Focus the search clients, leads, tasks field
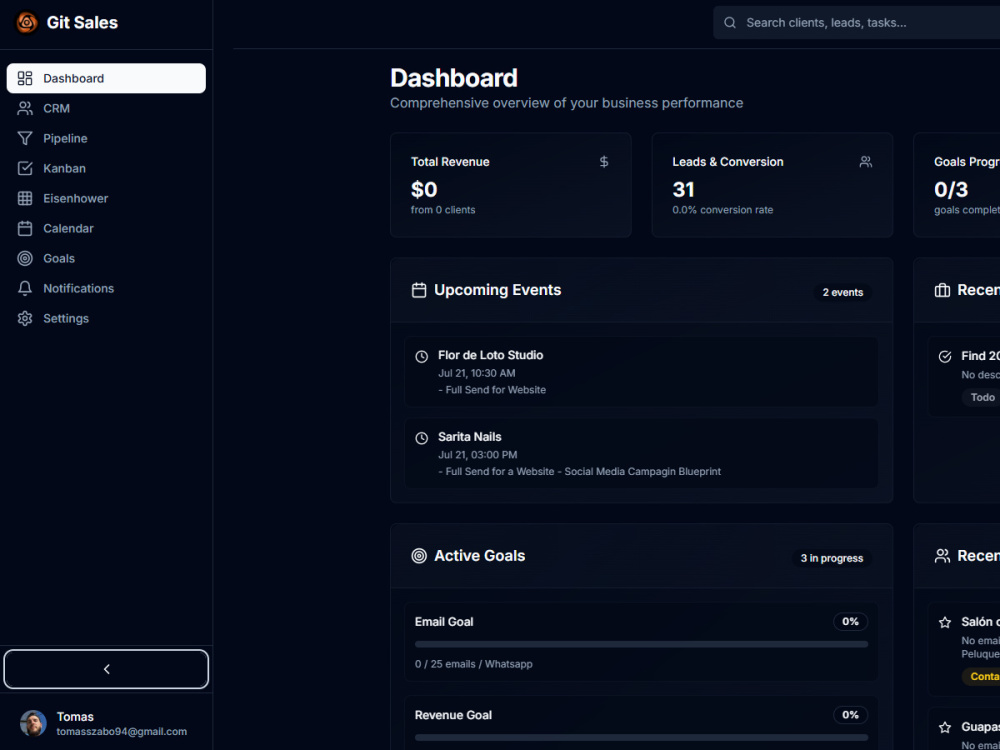 (857, 23)
